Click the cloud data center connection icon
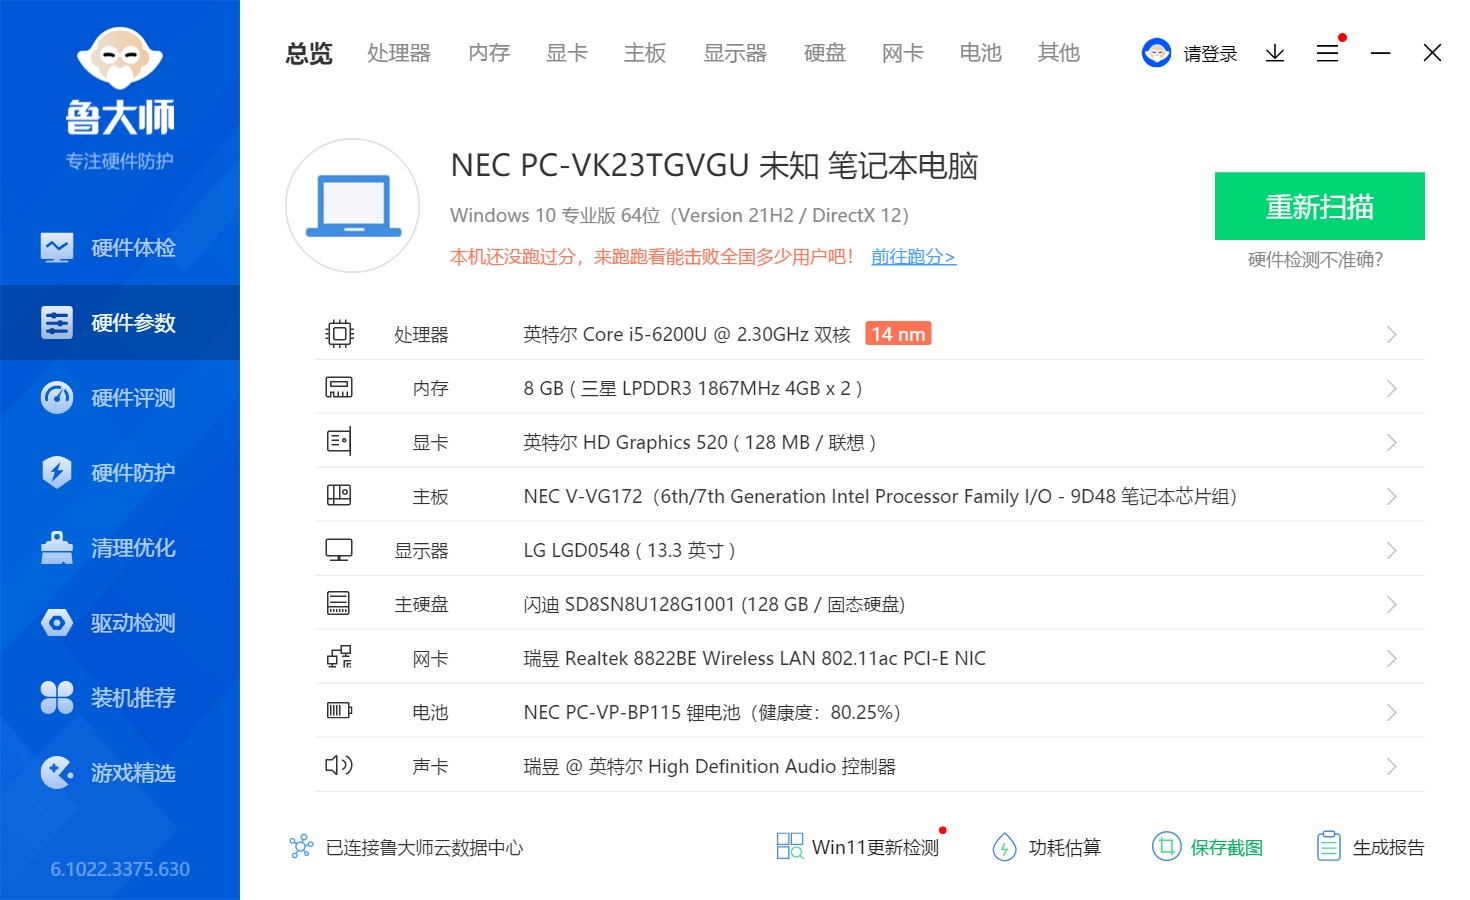The image size is (1470, 900). point(301,847)
